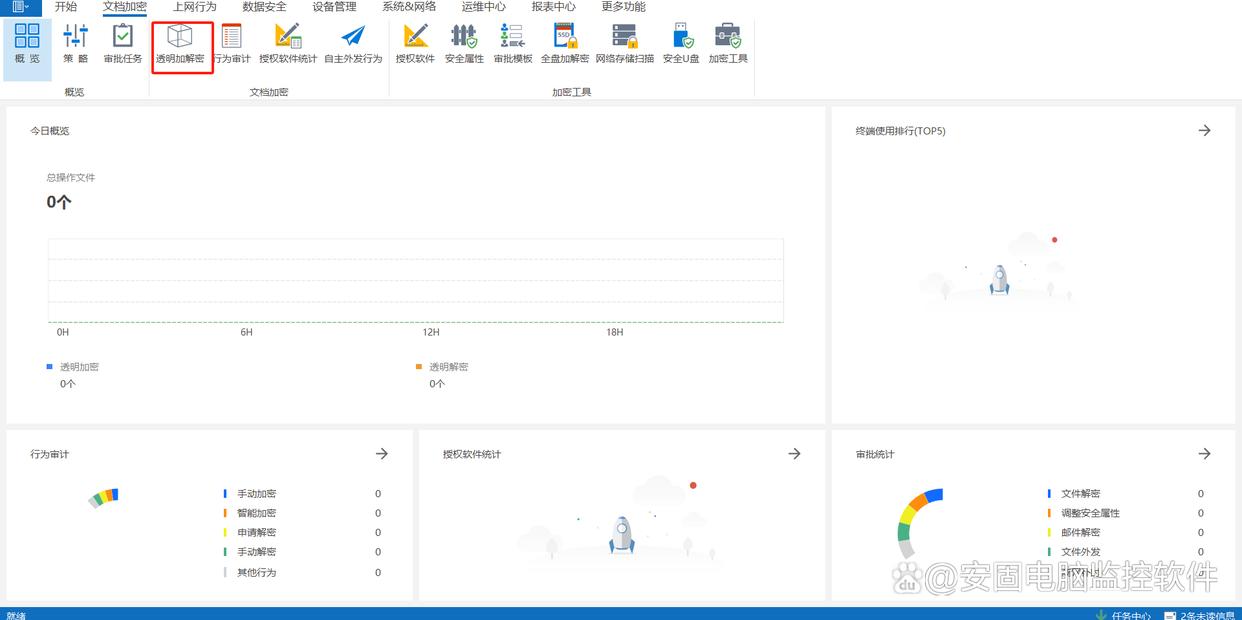This screenshot has width=1242, height=620.
Task: Select 授权软件统计 in the ribbon
Action: coord(288,45)
